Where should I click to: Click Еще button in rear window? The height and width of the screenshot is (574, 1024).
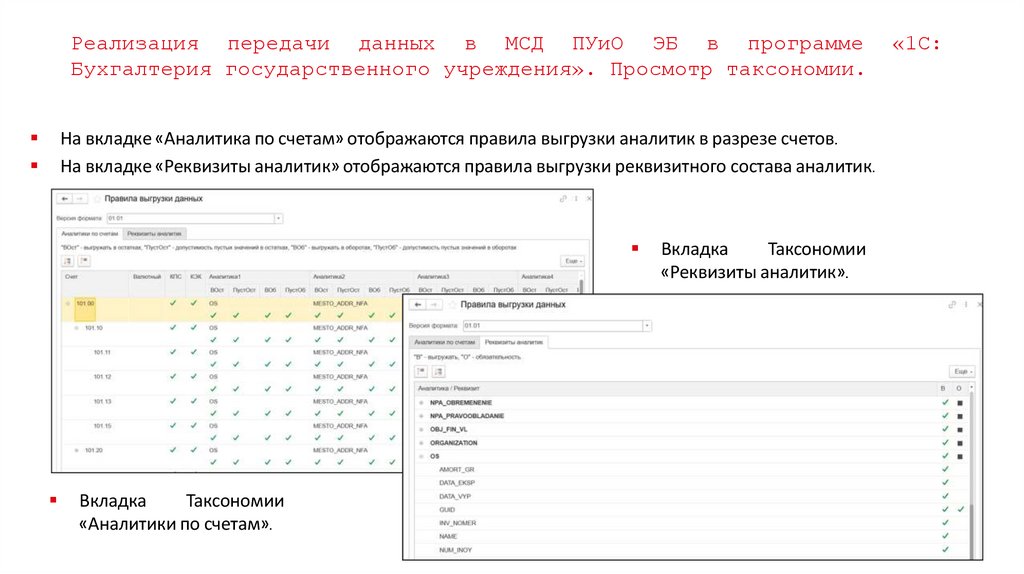(572, 261)
